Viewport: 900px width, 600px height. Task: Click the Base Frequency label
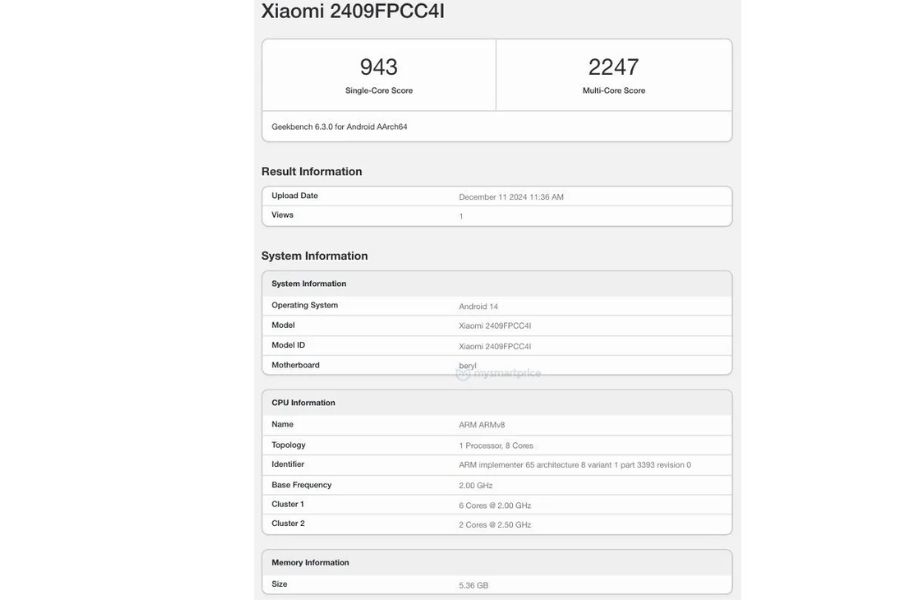(301, 485)
